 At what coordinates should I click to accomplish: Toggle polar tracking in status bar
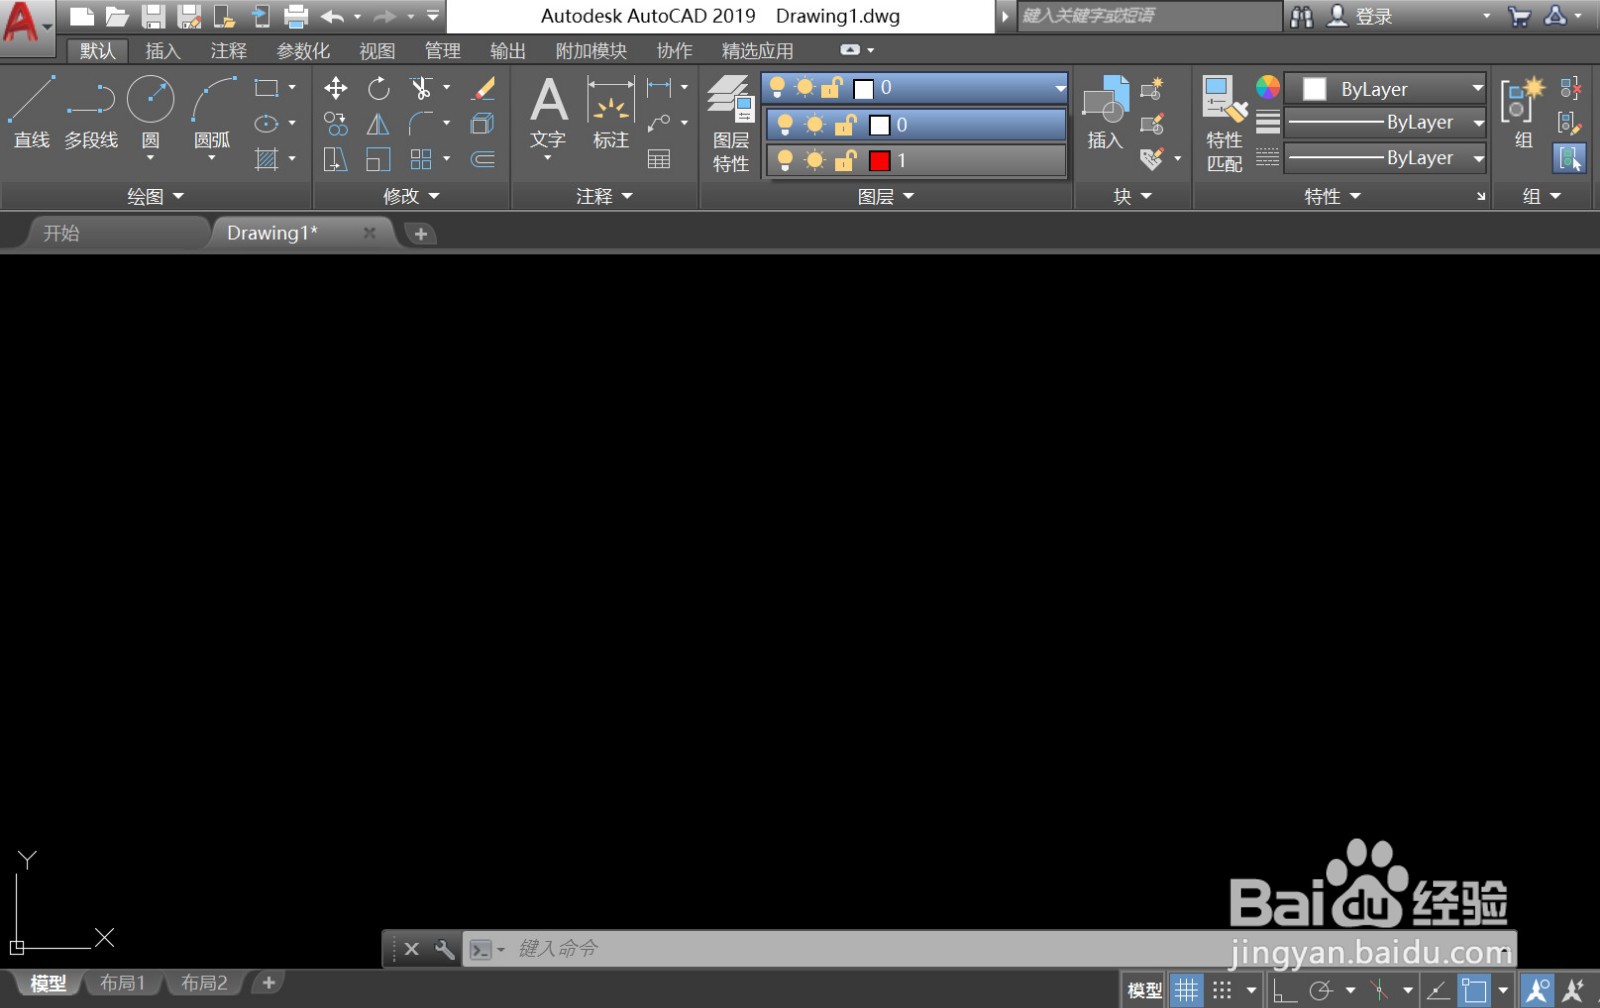click(x=1321, y=990)
